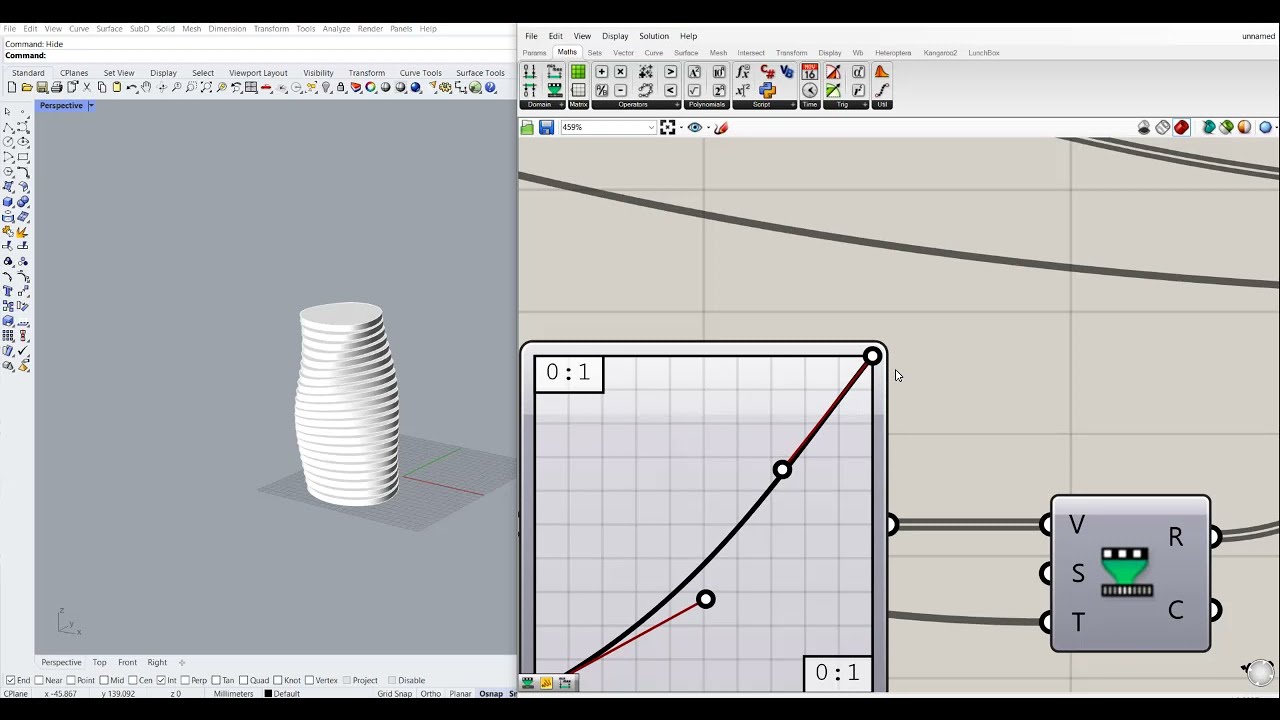This screenshot has height=720, width=1280.
Task: Click the Rhino Lock padlock icon
Action: click(x=341, y=88)
